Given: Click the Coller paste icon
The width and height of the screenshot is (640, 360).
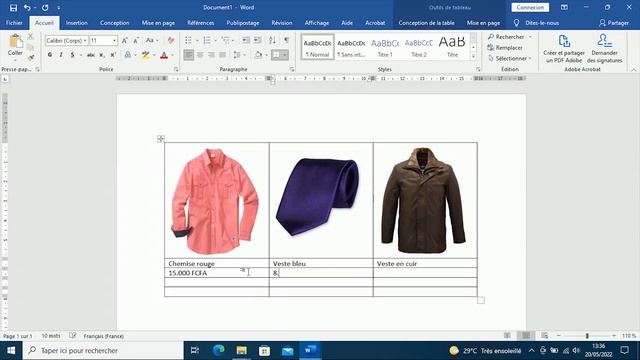Looking at the screenshot, I should 15,42.
